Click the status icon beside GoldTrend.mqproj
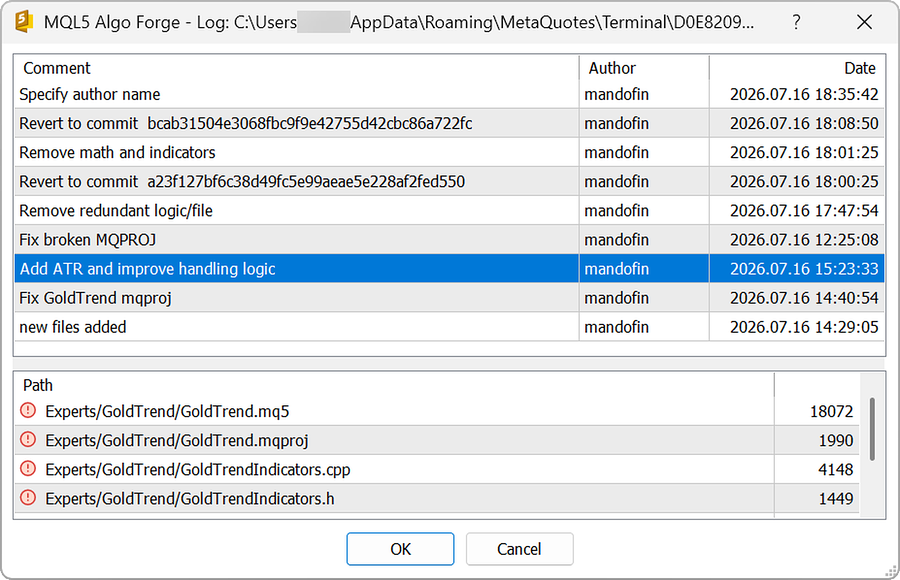This screenshot has width=900, height=580. pyautogui.click(x=28, y=440)
